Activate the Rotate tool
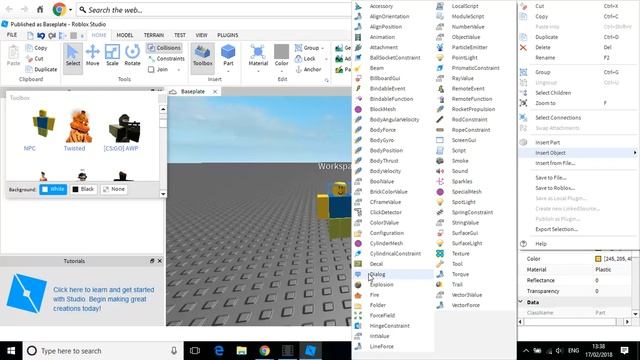 [x=132, y=56]
